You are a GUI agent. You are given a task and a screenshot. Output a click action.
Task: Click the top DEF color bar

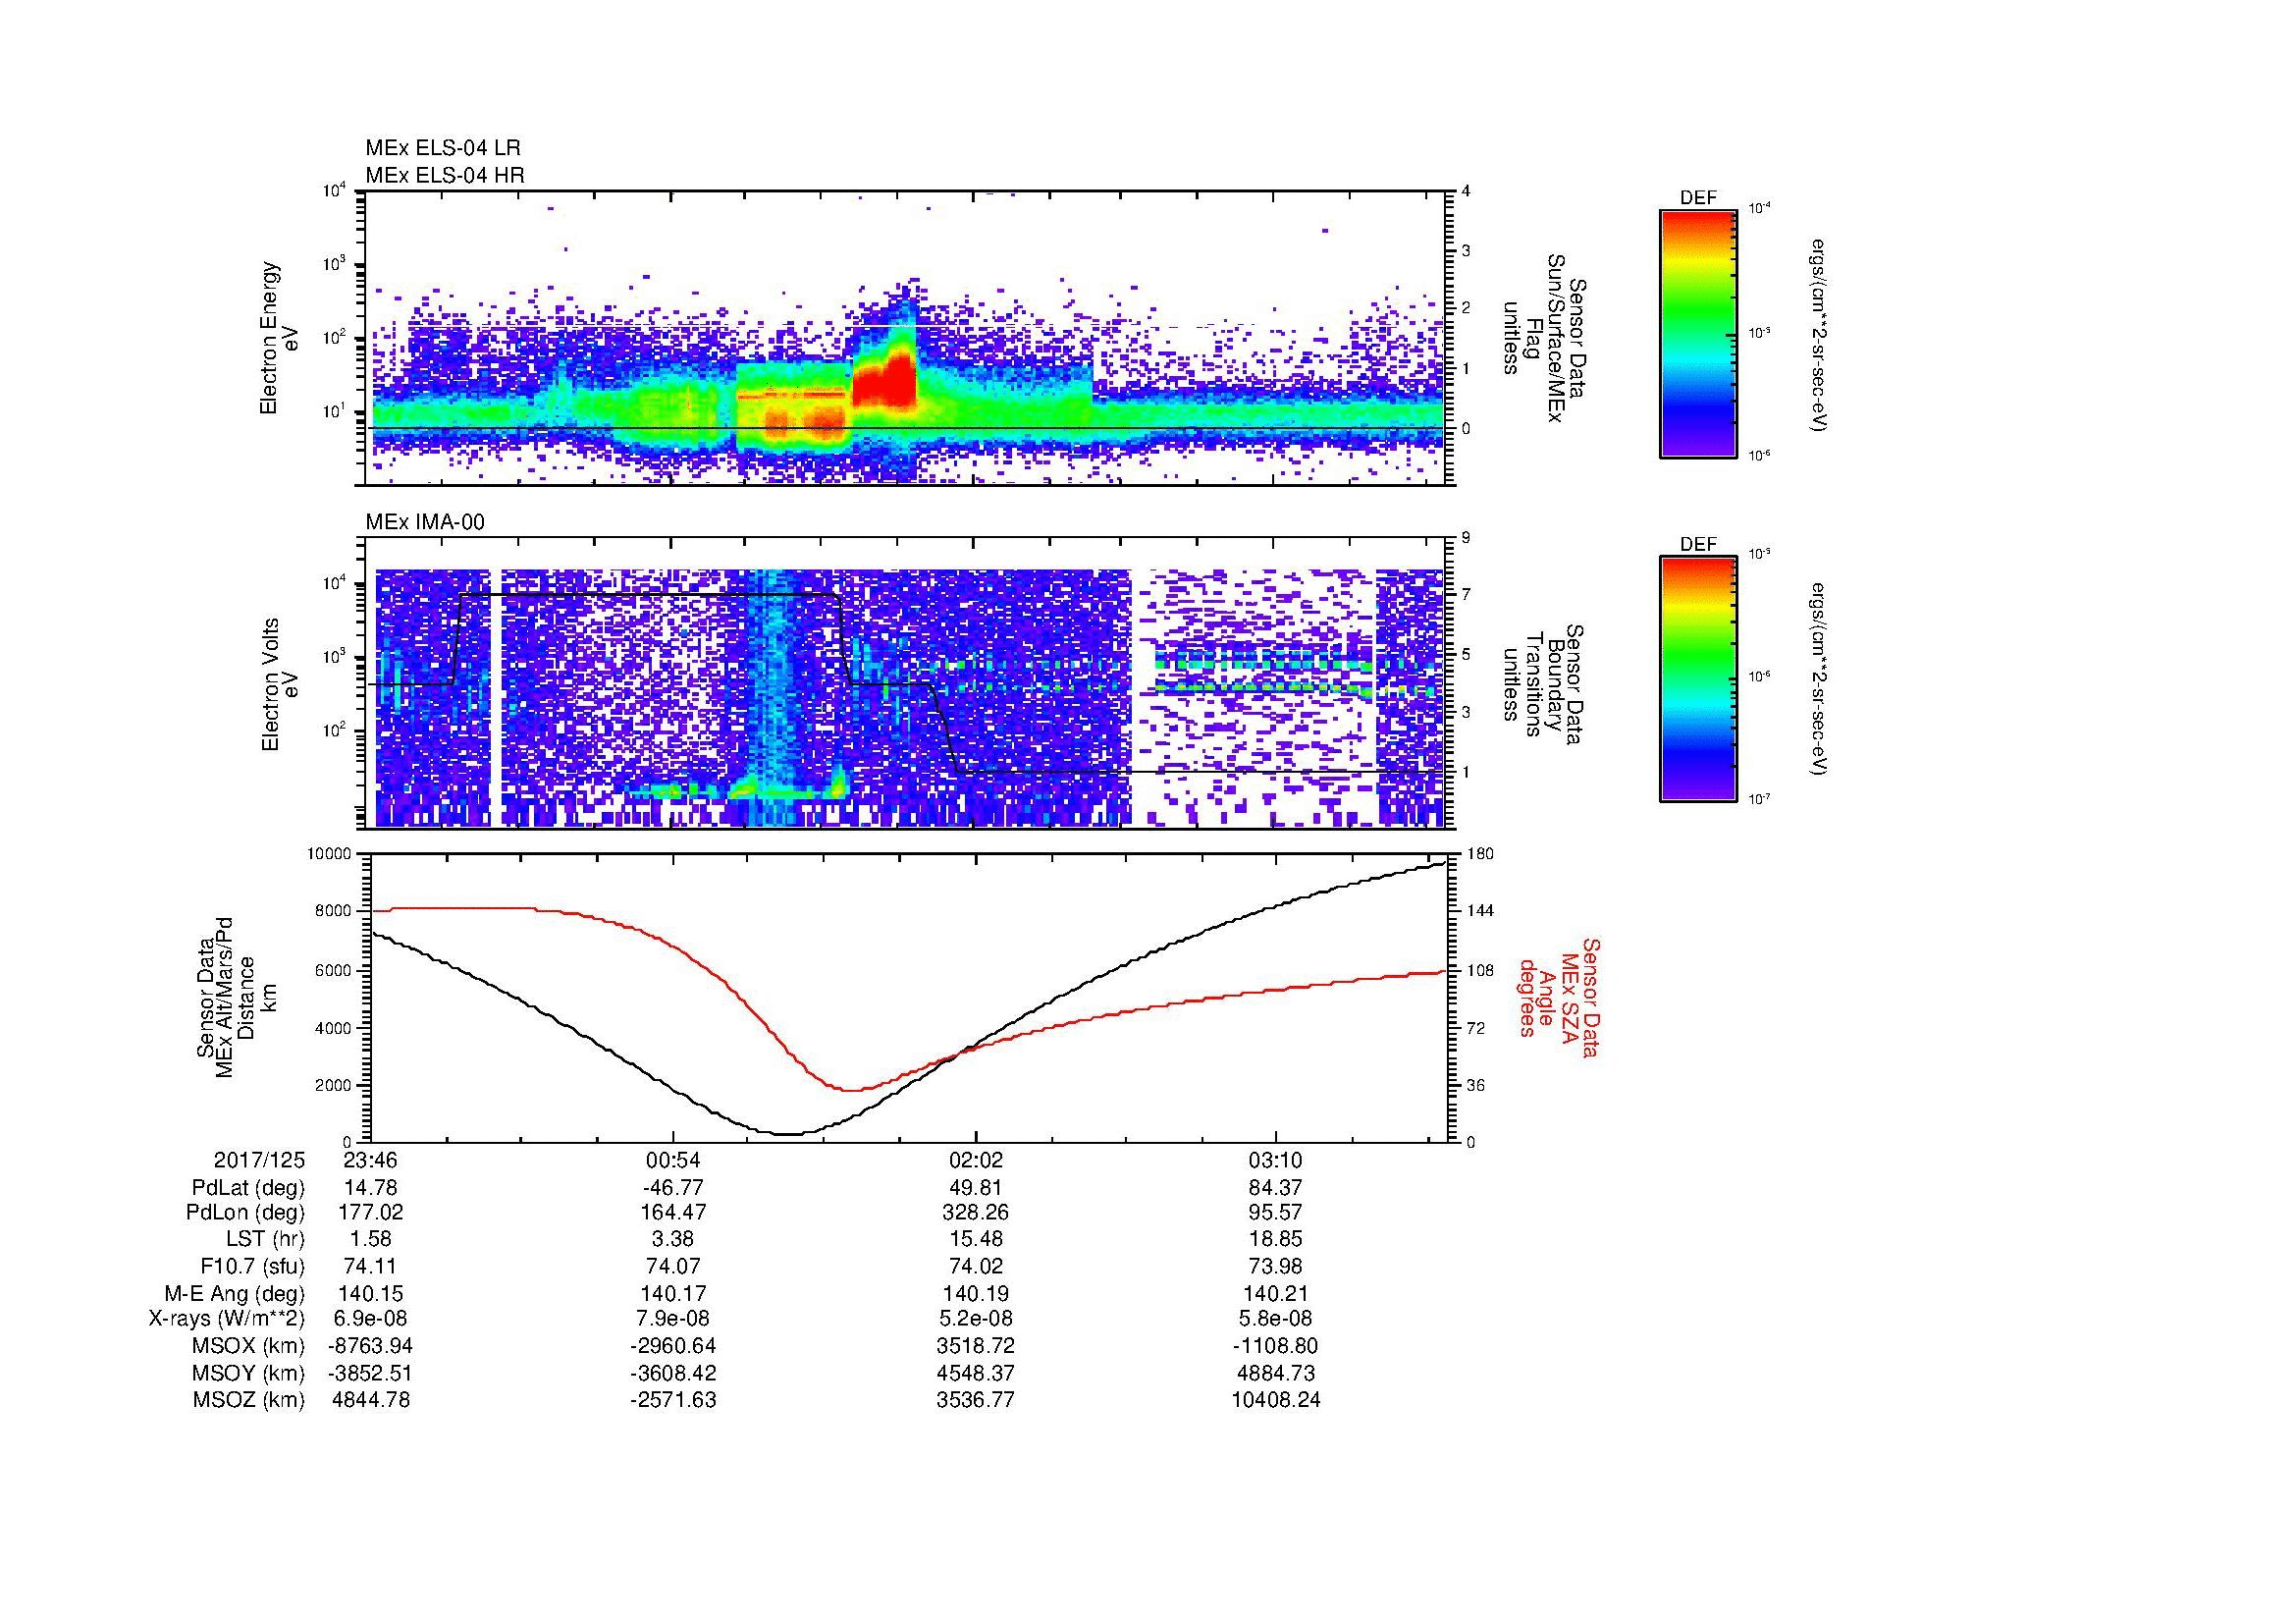coord(1697,333)
